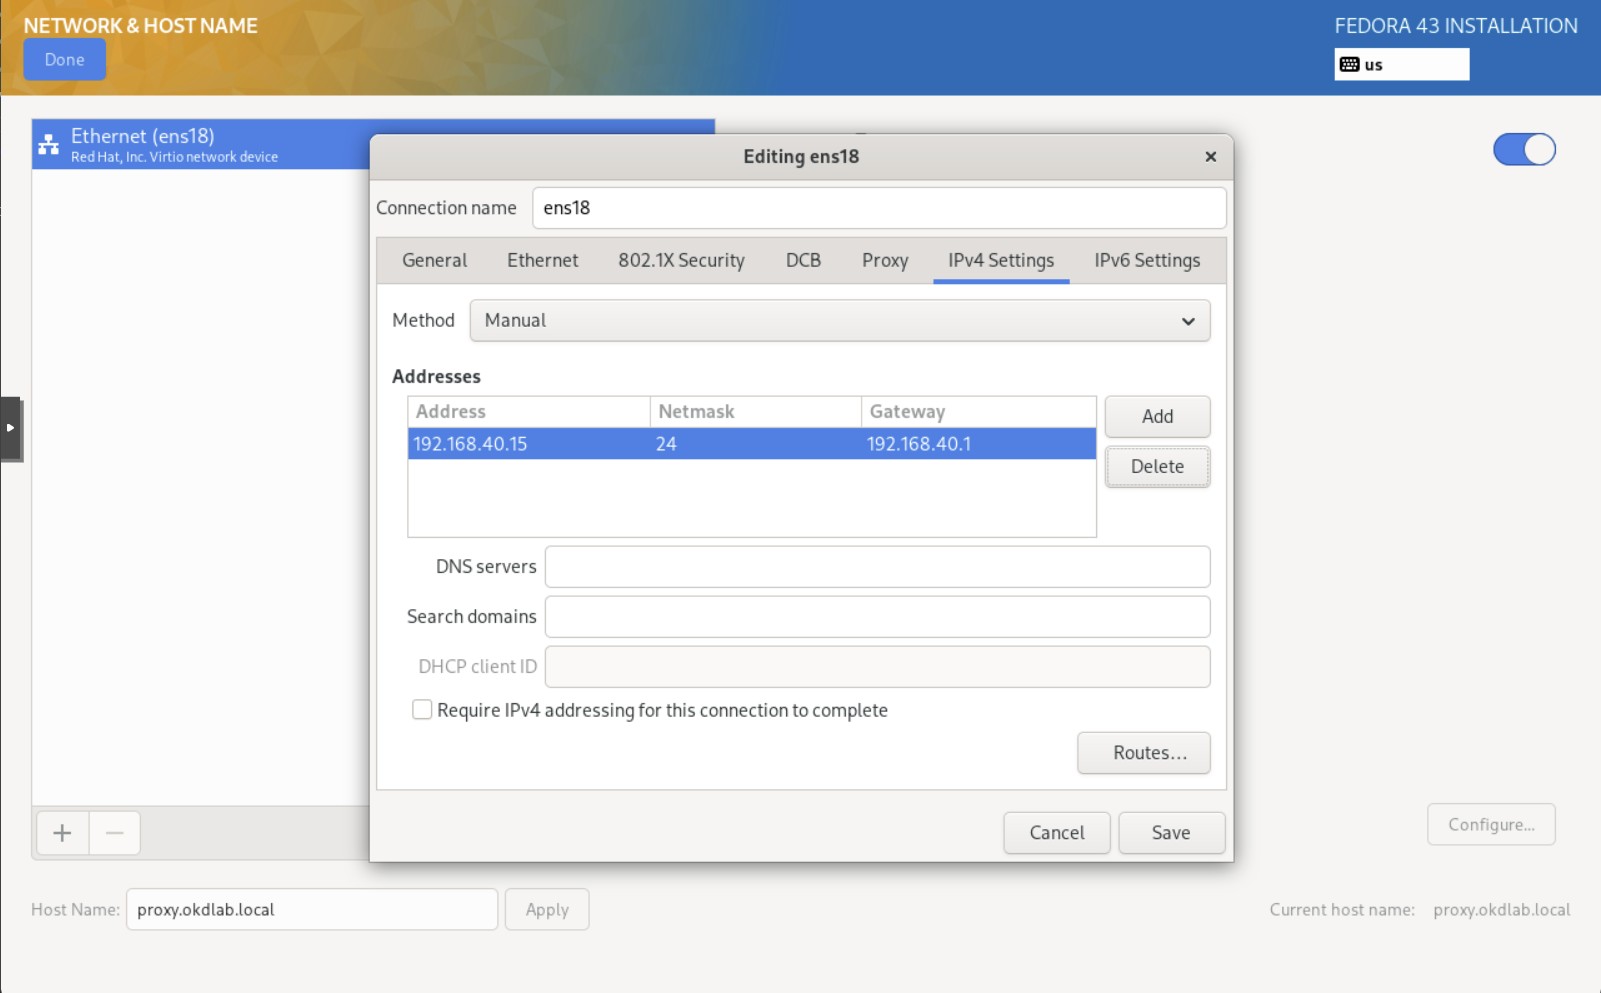The height and width of the screenshot is (993, 1601).
Task: Toggle the ens18 network connection switch
Action: [x=1523, y=150]
